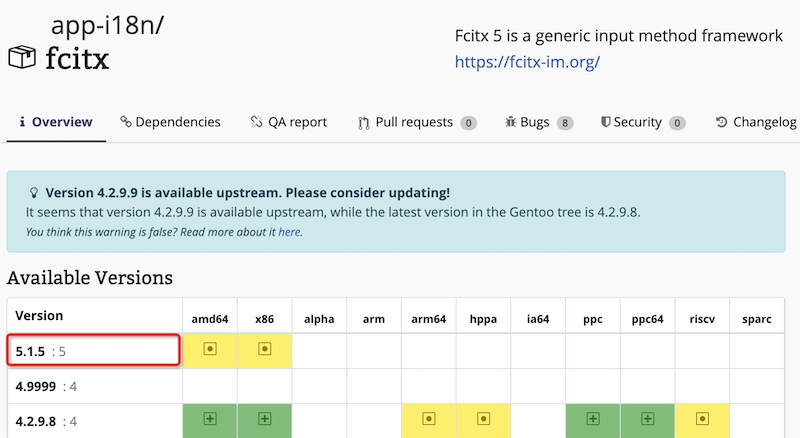The image size is (800, 438).
Task: Click the testing icon for 4.2.9.8 arm64
Action: (x=429, y=419)
